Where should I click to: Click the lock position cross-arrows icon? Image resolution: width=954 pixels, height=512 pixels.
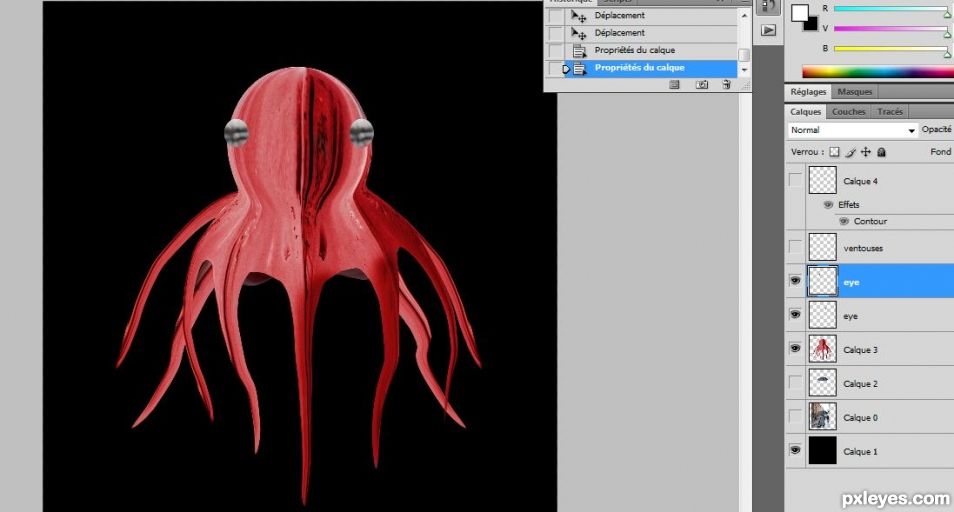tap(866, 152)
